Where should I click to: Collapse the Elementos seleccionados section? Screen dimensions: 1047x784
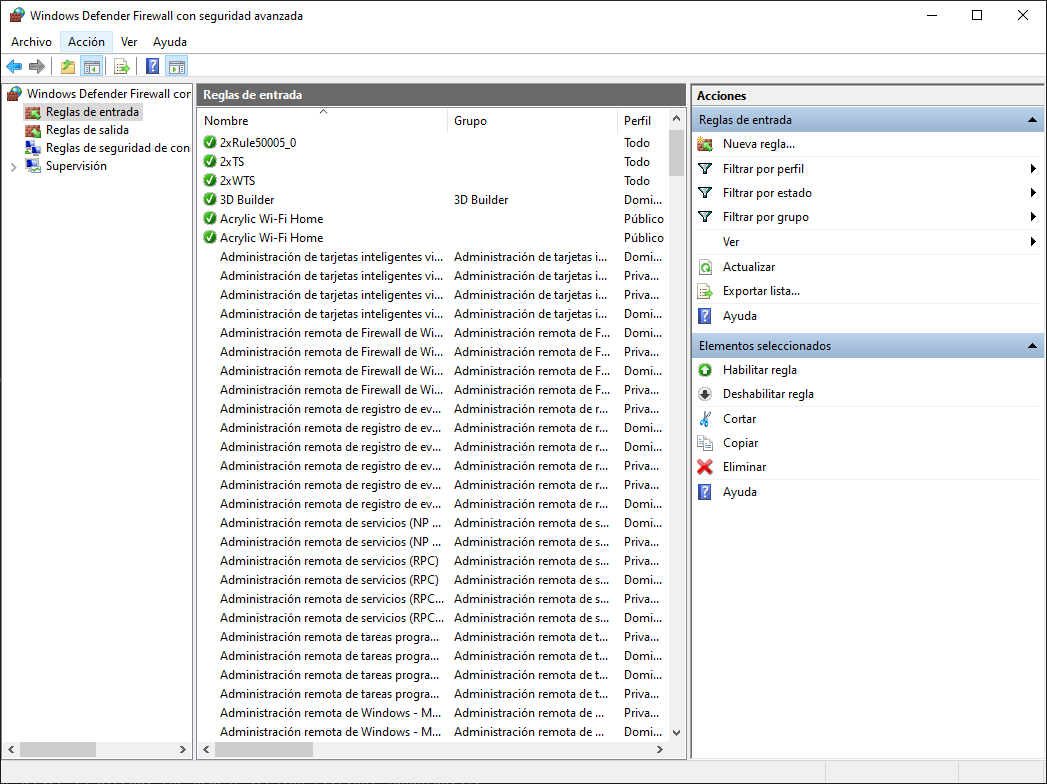point(1032,346)
